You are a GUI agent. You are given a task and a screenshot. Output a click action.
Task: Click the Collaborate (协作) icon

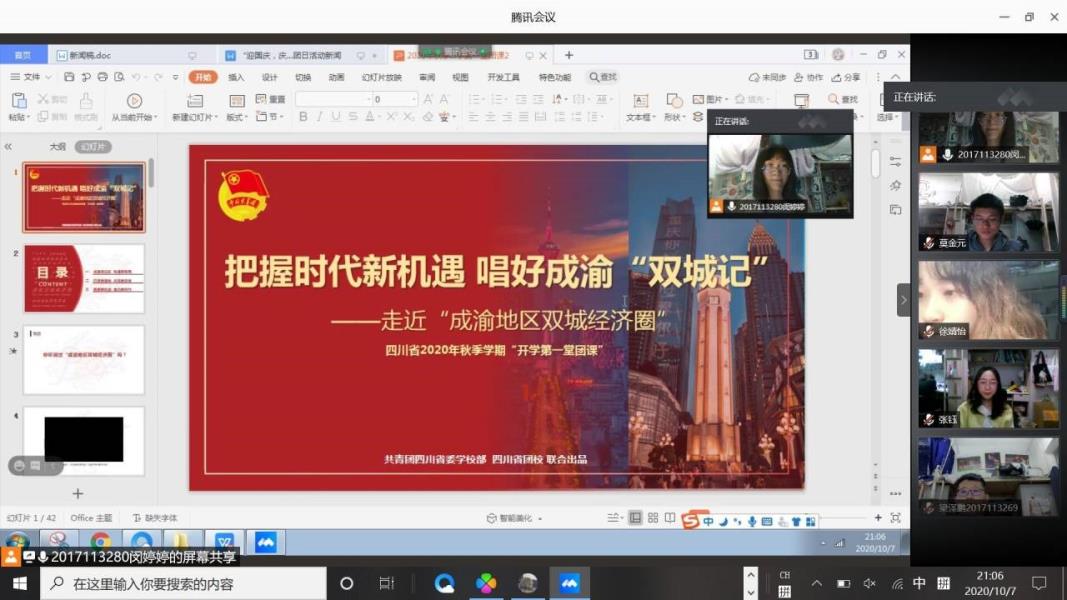[x=799, y=77]
